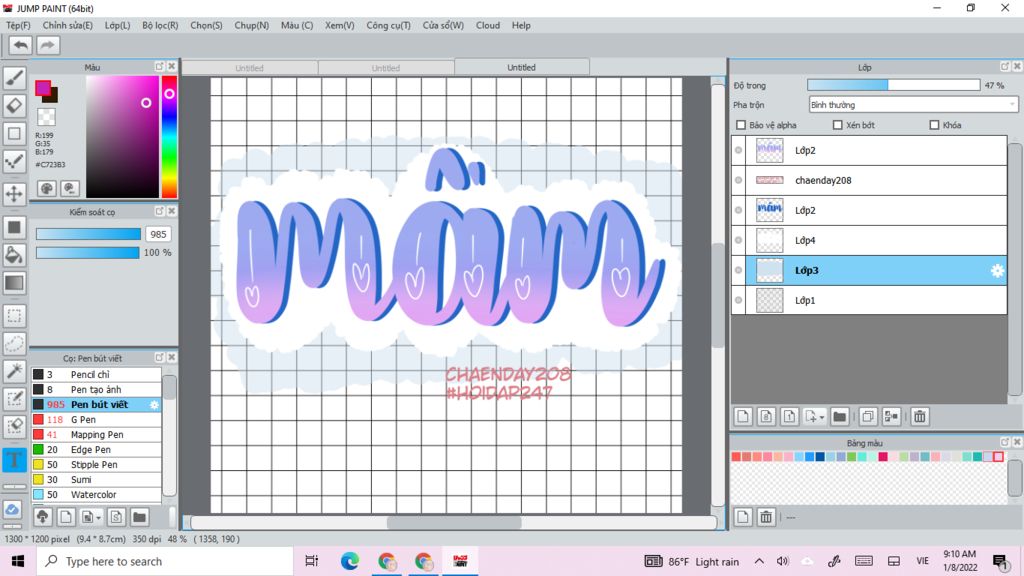
Task: Duplicate the selected layer
Action: 868,416
